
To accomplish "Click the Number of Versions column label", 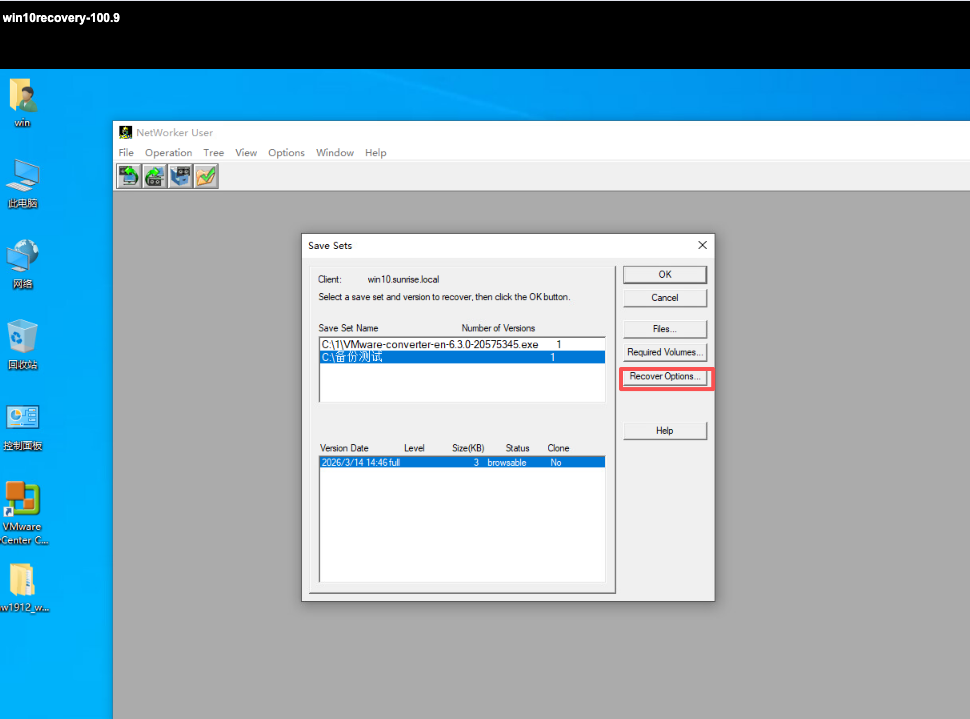I will point(498,328).
